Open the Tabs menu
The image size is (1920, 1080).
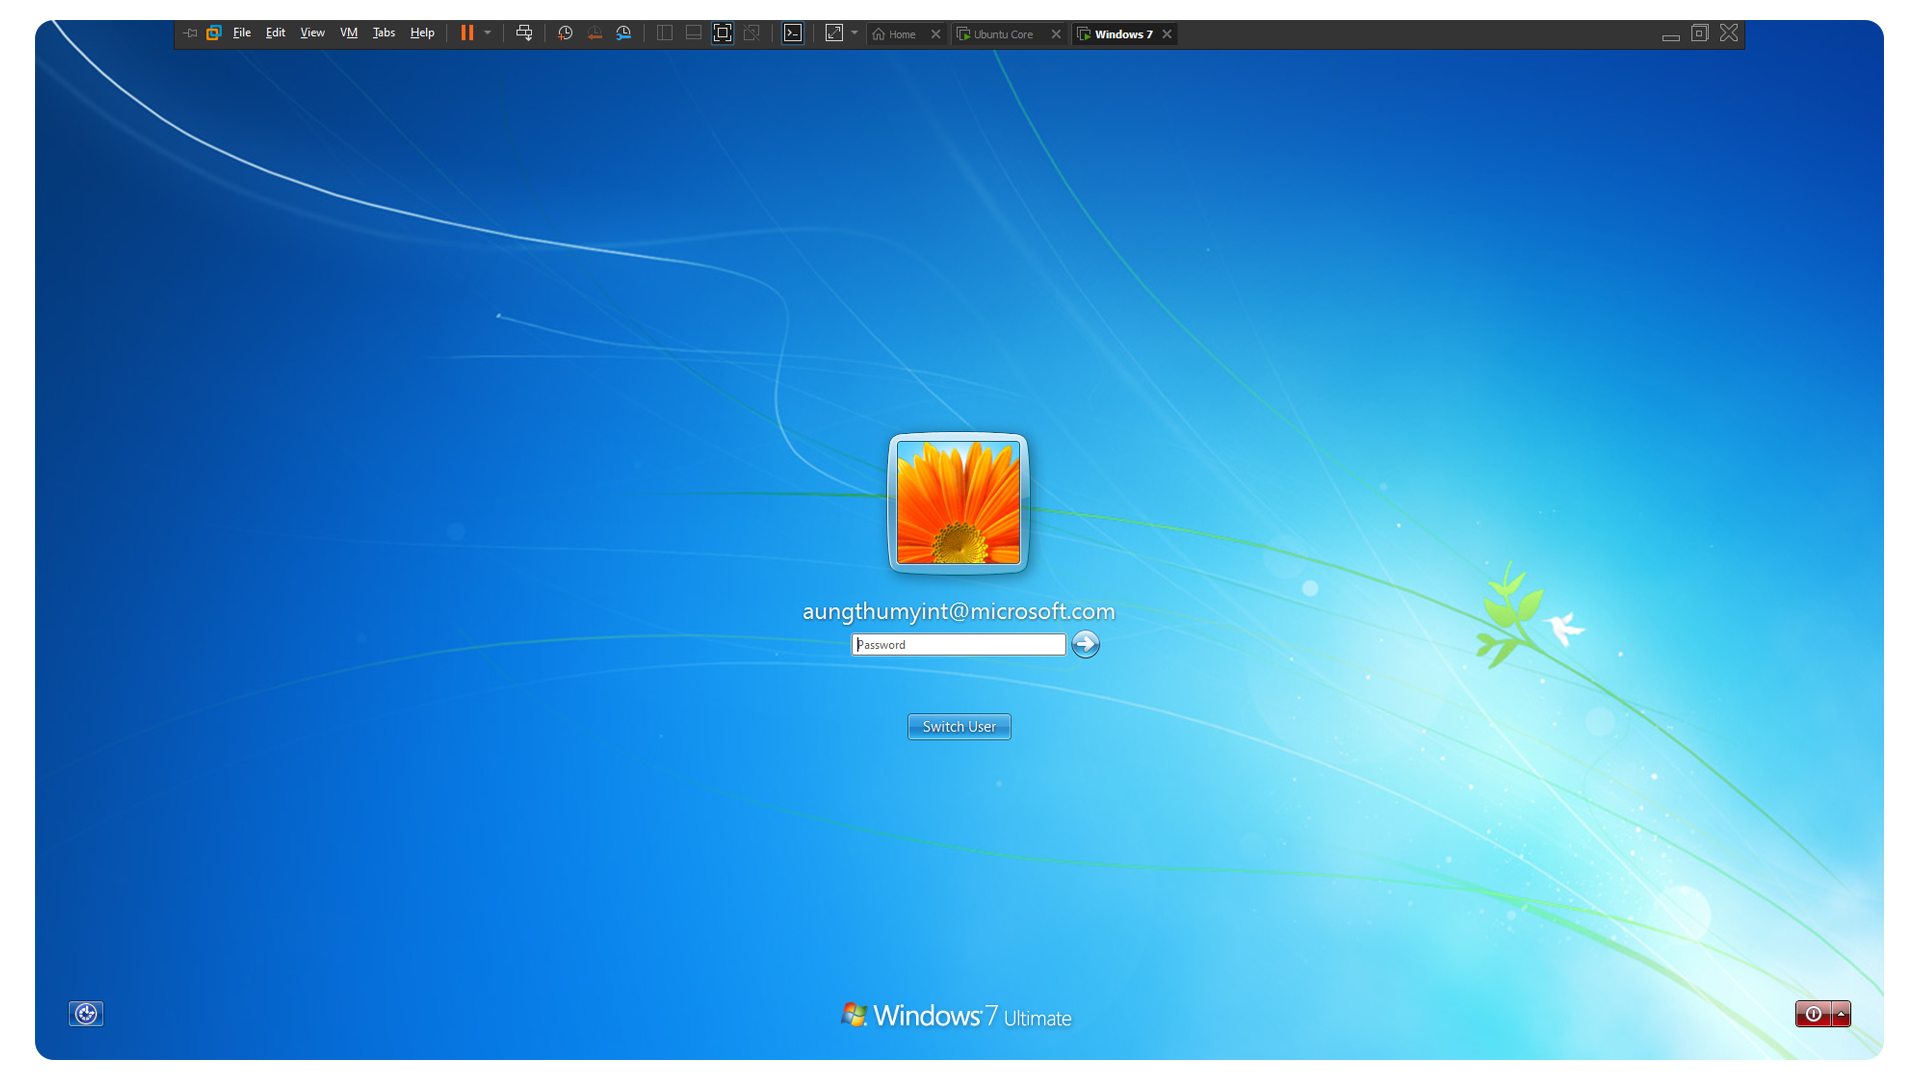click(x=384, y=33)
